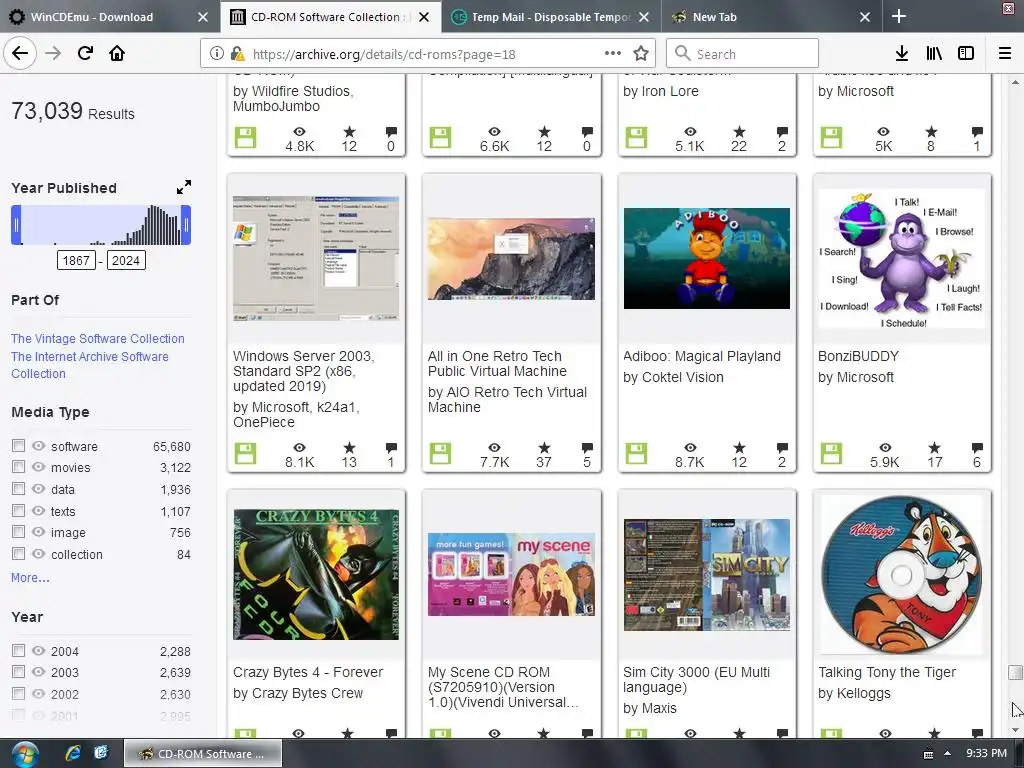Open the page actions three-dots menu
The height and width of the screenshot is (768, 1024).
(613, 54)
